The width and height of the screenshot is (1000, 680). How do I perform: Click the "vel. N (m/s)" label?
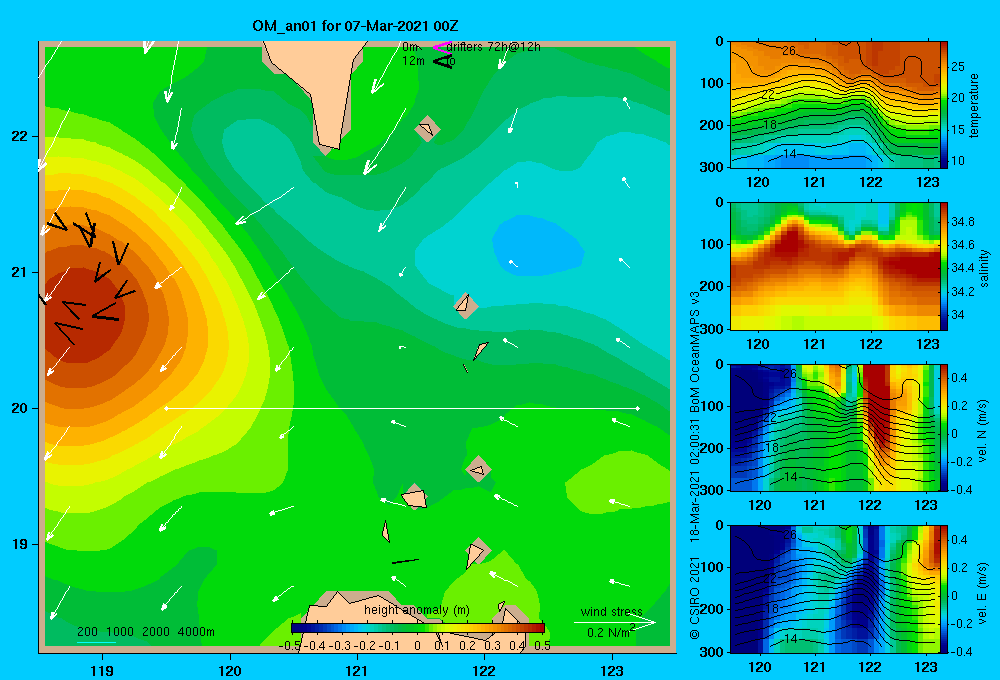point(983,431)
